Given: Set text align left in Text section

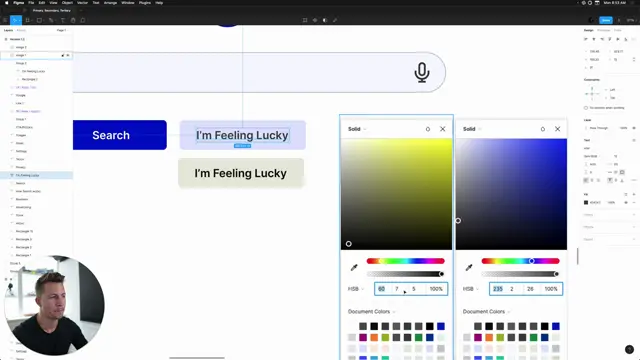Looking at the screenshot, I should (x=586, y=180).
